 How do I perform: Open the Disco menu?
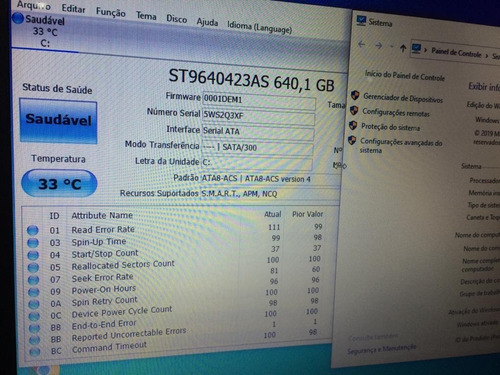click(x=176, y=19)
